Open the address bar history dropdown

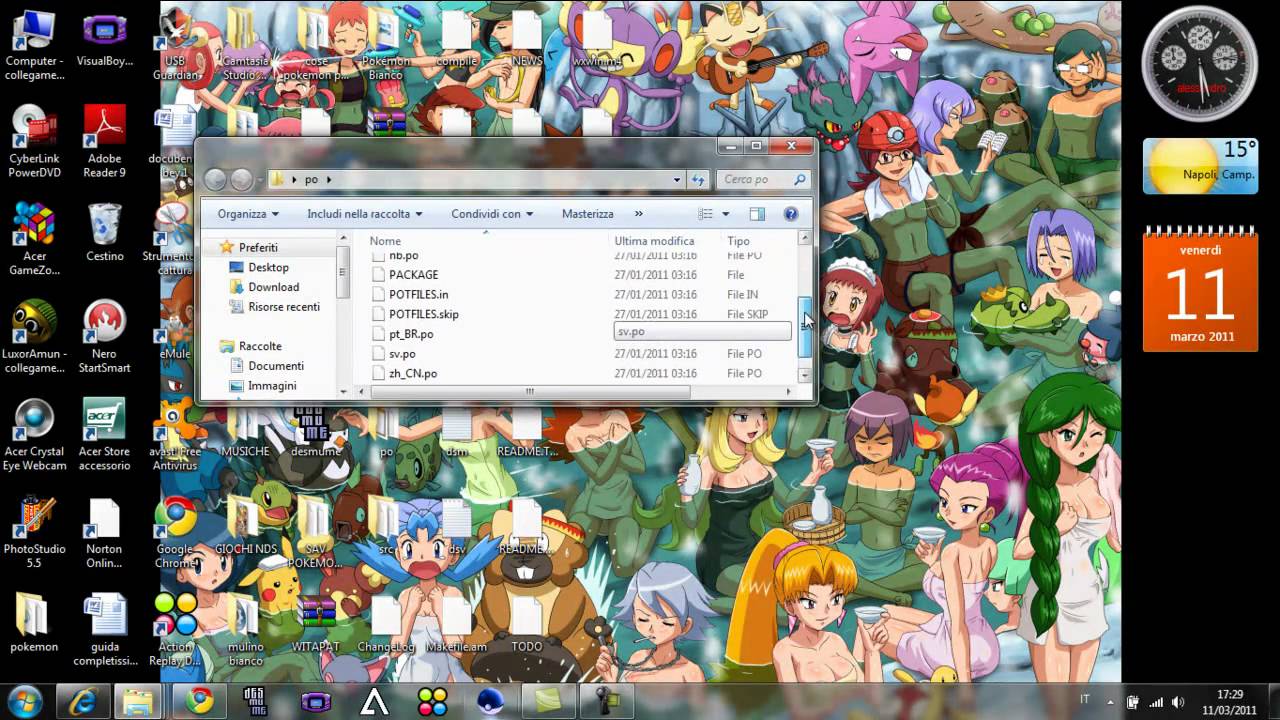click(x=678, y=180)
